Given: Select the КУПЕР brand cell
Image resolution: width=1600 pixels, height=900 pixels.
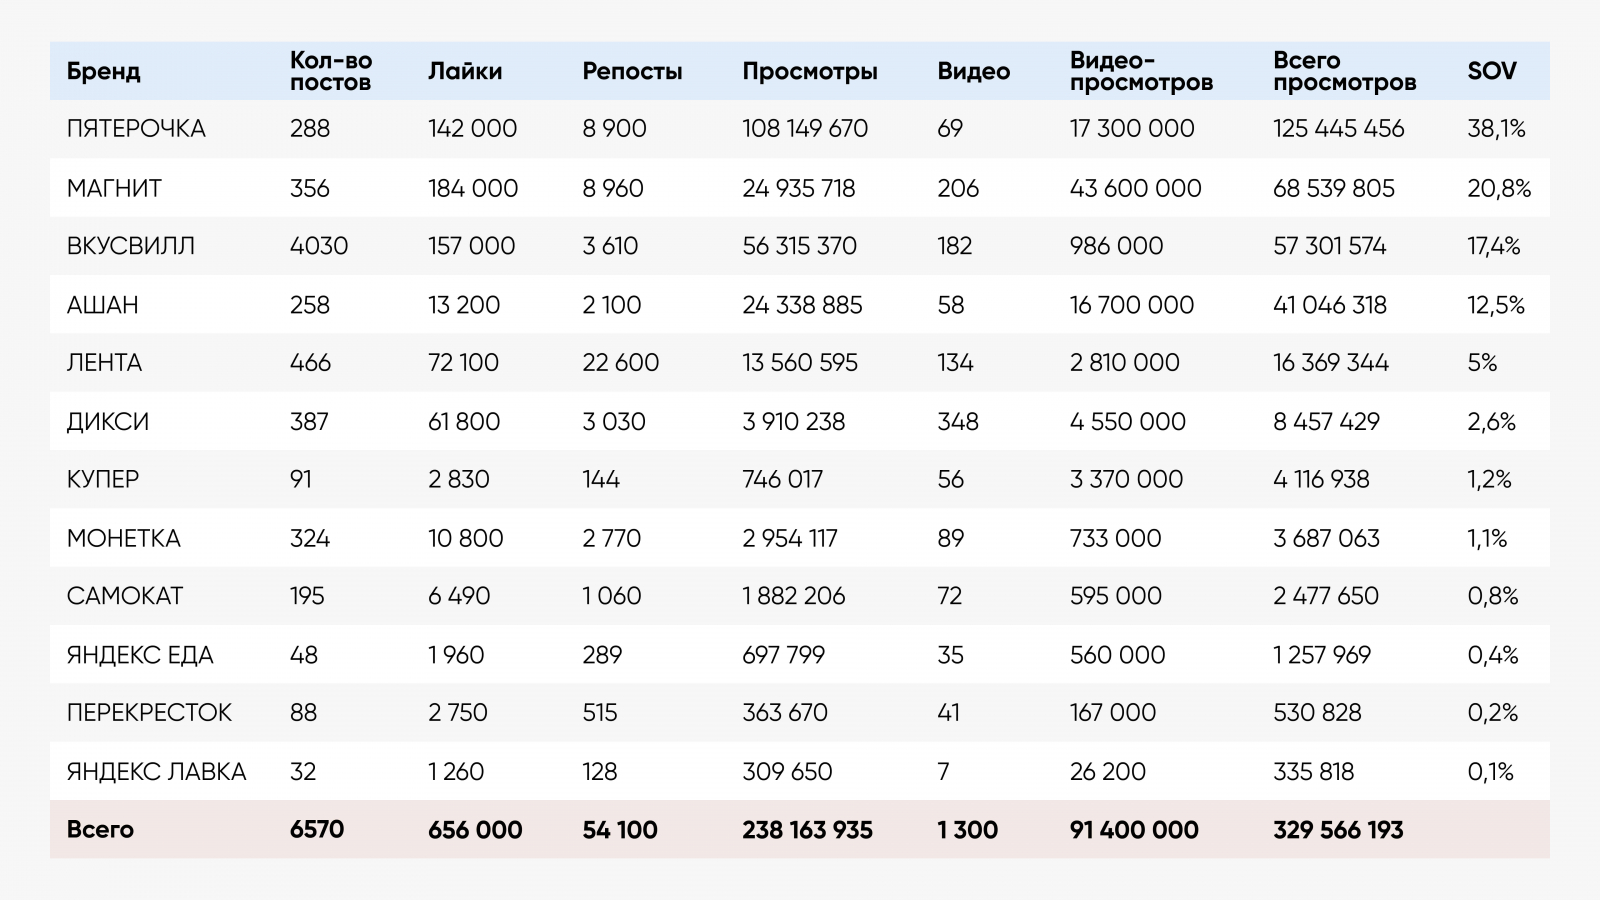Looking at the screenshot, I should point(103,480).
